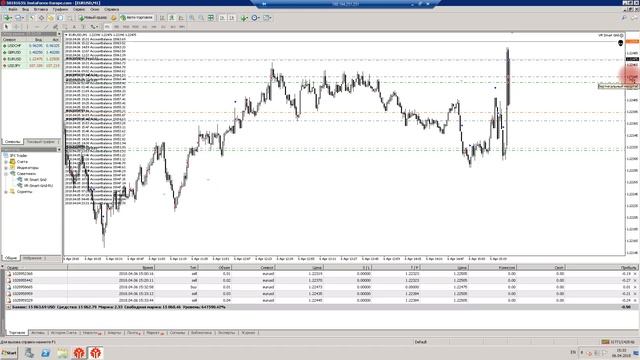Open the Windows Start button
Viewport: 640px width, 360px height.
(x=9, y=353)
